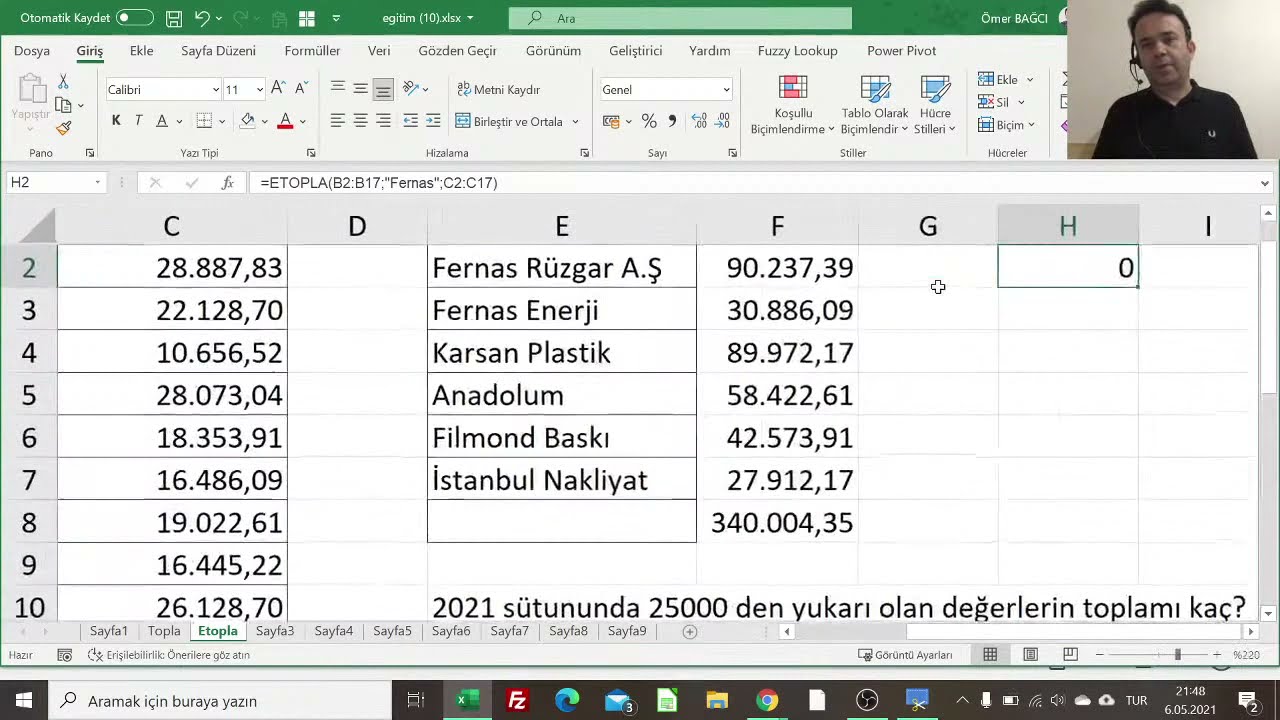This screenshot has width=1280, height=720.
Task: Click the Cut scissors icon
Action: 63,81
